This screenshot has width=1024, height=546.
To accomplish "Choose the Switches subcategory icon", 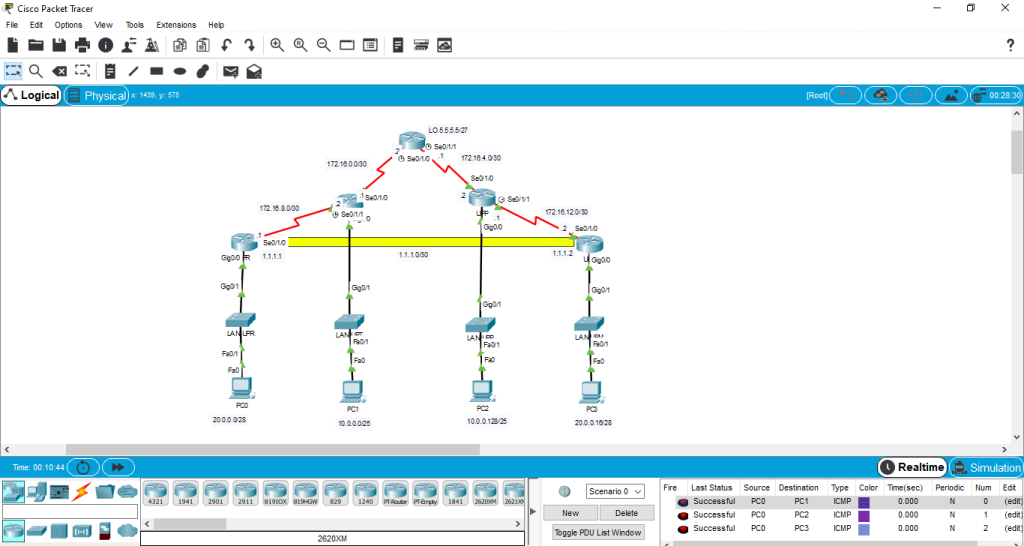I will tap(36, 530).
